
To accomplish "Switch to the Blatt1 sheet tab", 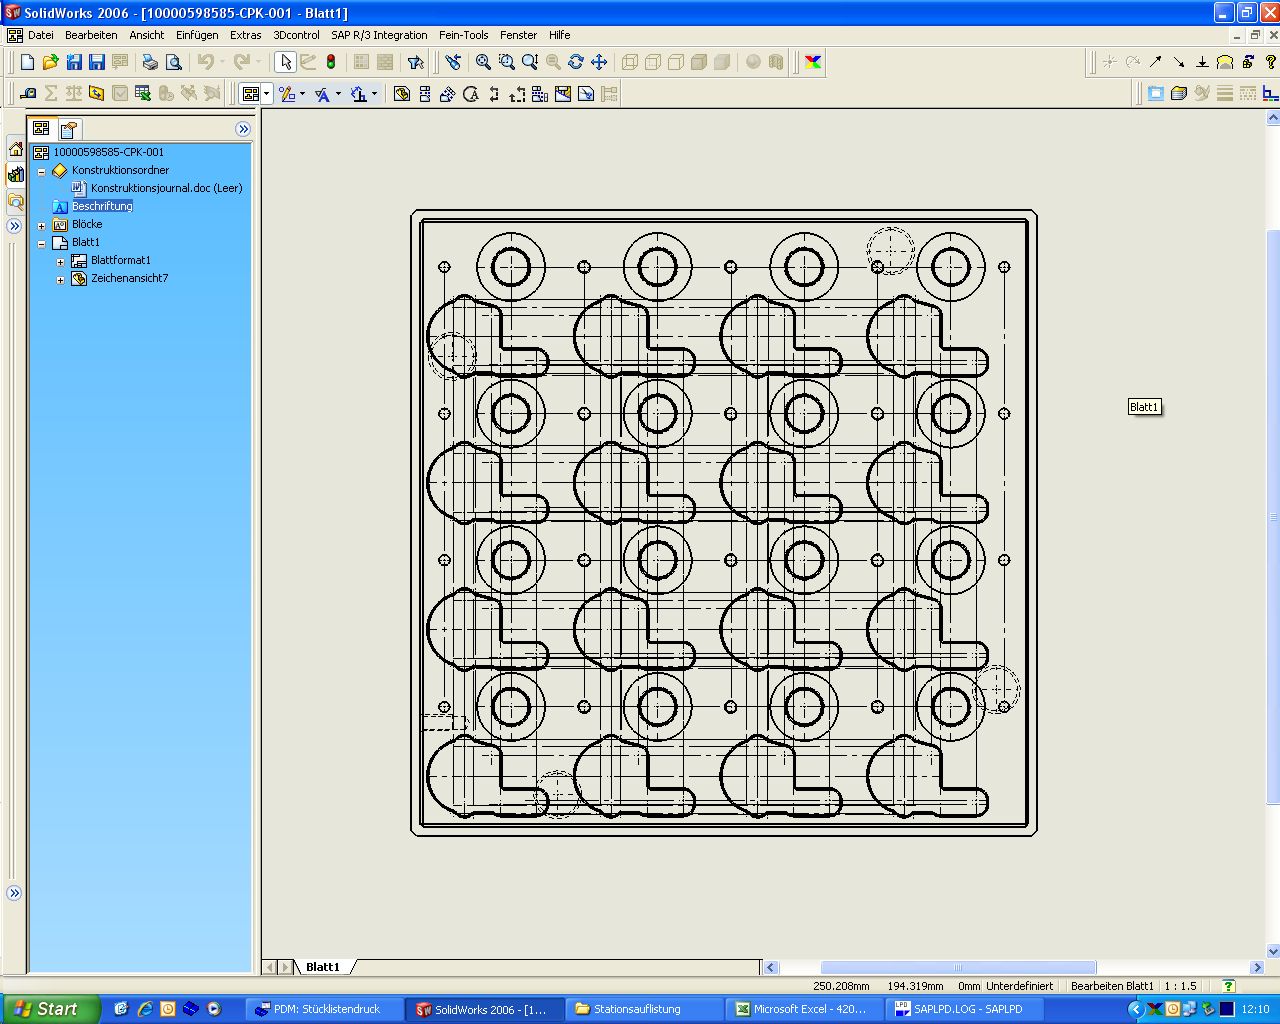I will click(322, 967).
